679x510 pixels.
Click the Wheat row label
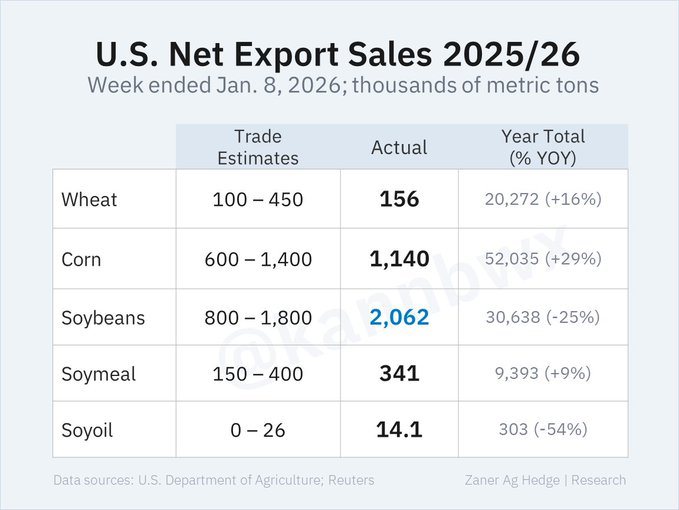pos(89,199)
